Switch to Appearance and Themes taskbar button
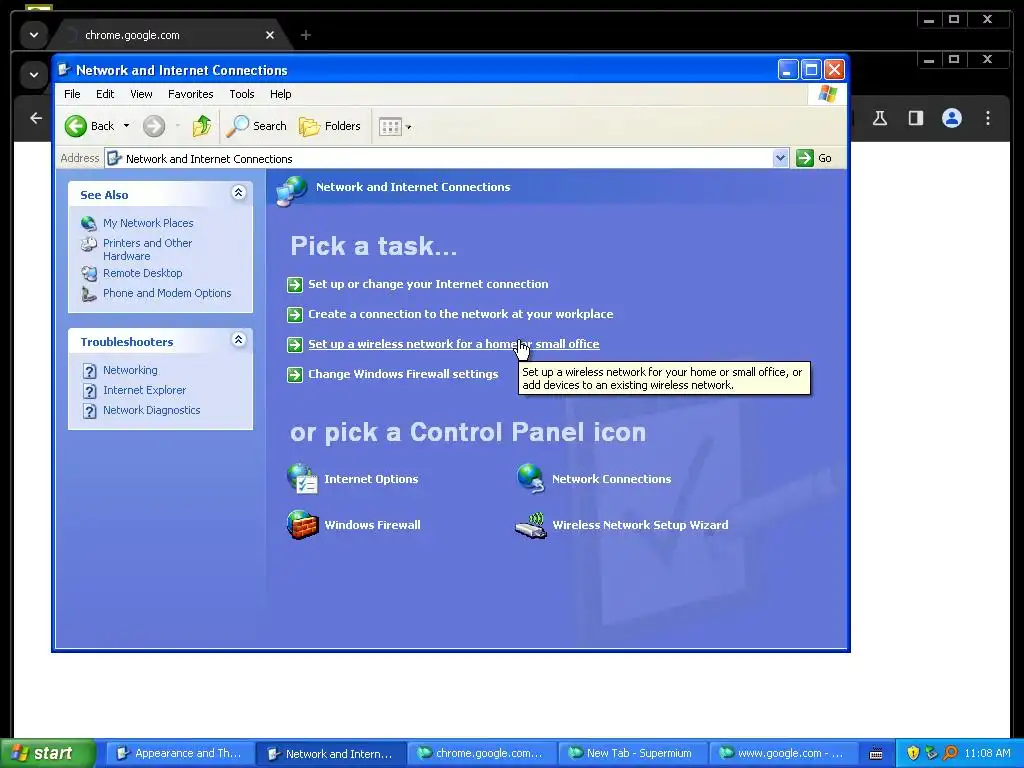Viewport: 1024px width, 768px height. [x=179, y=754]
